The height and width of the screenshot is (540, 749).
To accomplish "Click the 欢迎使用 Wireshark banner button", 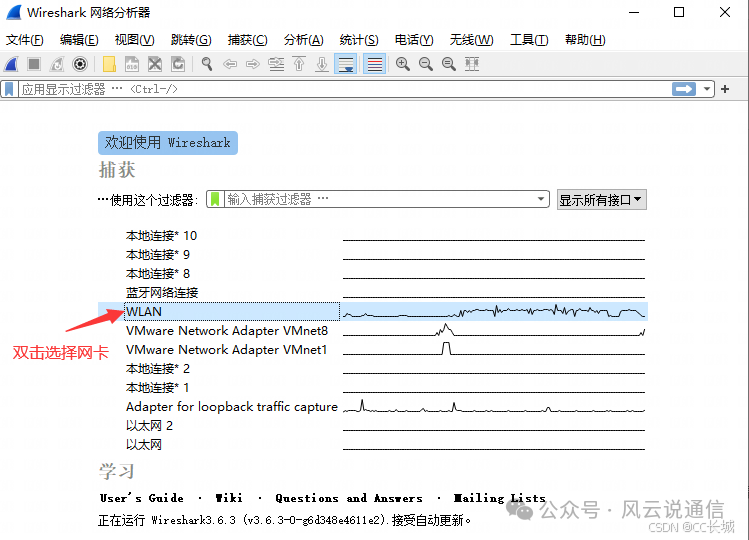I will [x=168, y=142].
